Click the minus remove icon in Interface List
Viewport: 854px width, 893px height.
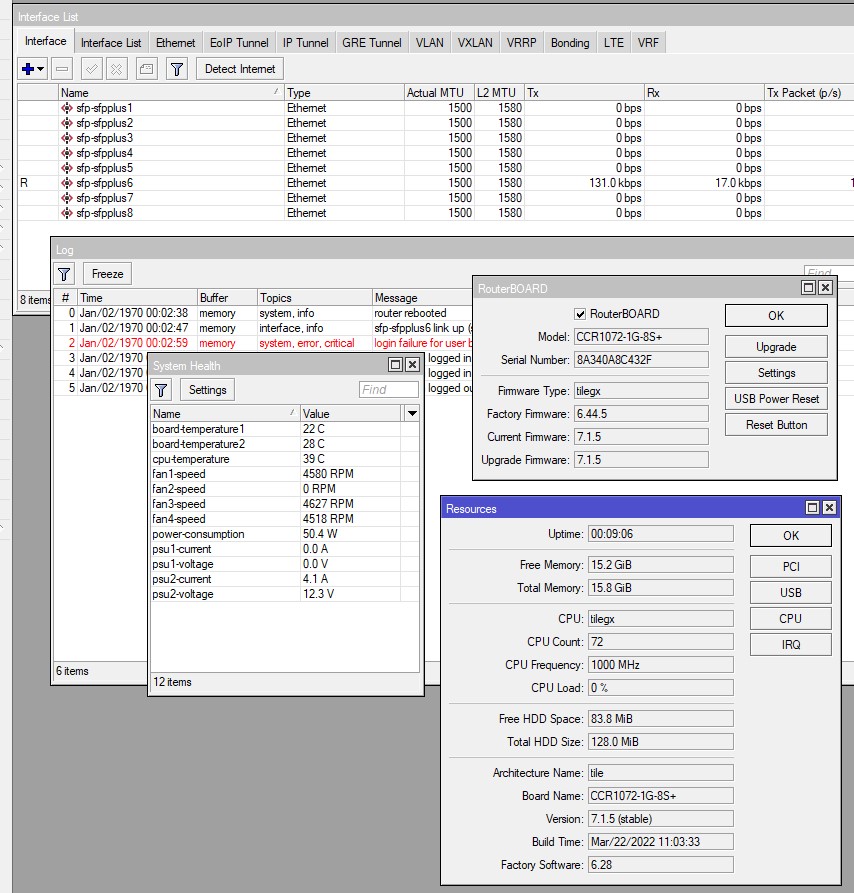pos(62,69)
